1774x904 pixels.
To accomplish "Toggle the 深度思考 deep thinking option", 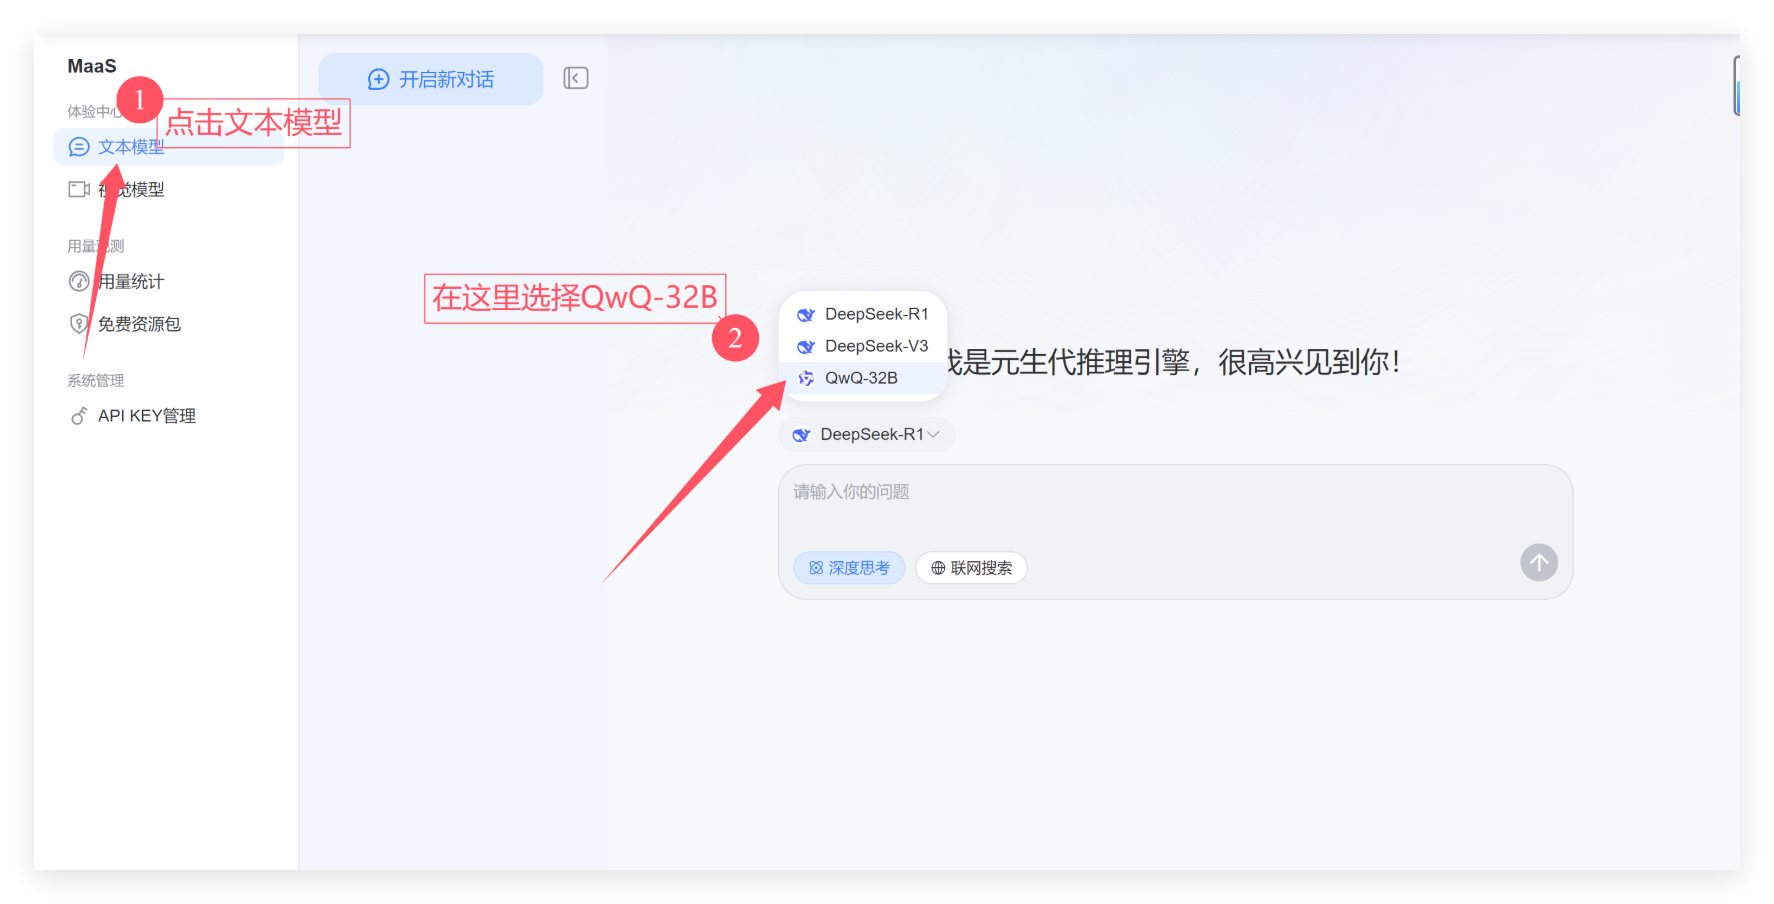I will coord(849,568).
